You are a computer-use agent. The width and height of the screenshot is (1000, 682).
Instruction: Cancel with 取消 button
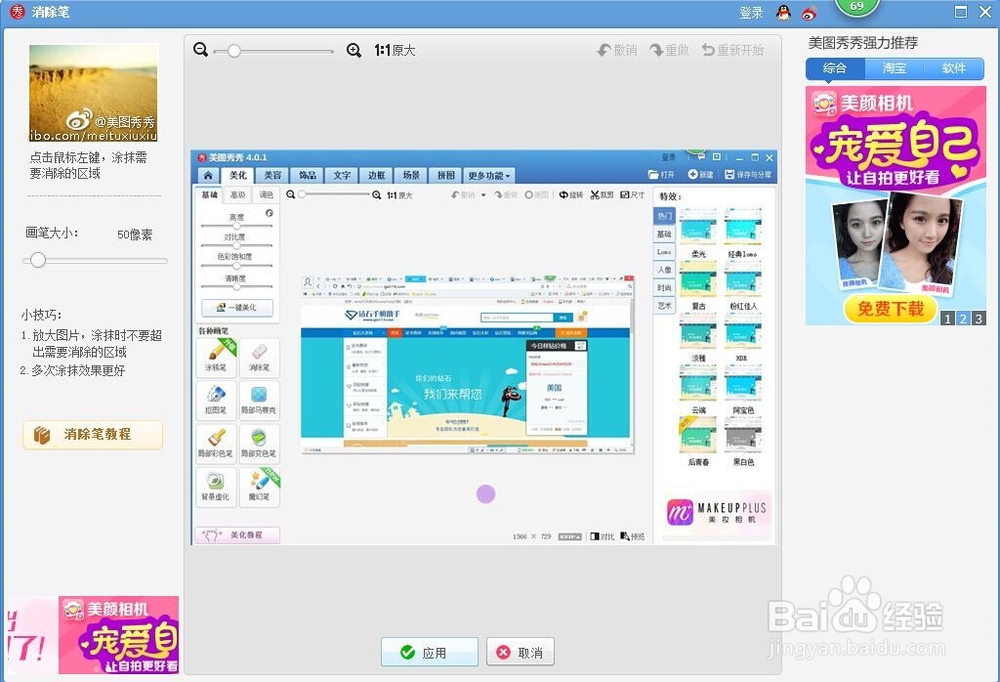coord(520,652)
